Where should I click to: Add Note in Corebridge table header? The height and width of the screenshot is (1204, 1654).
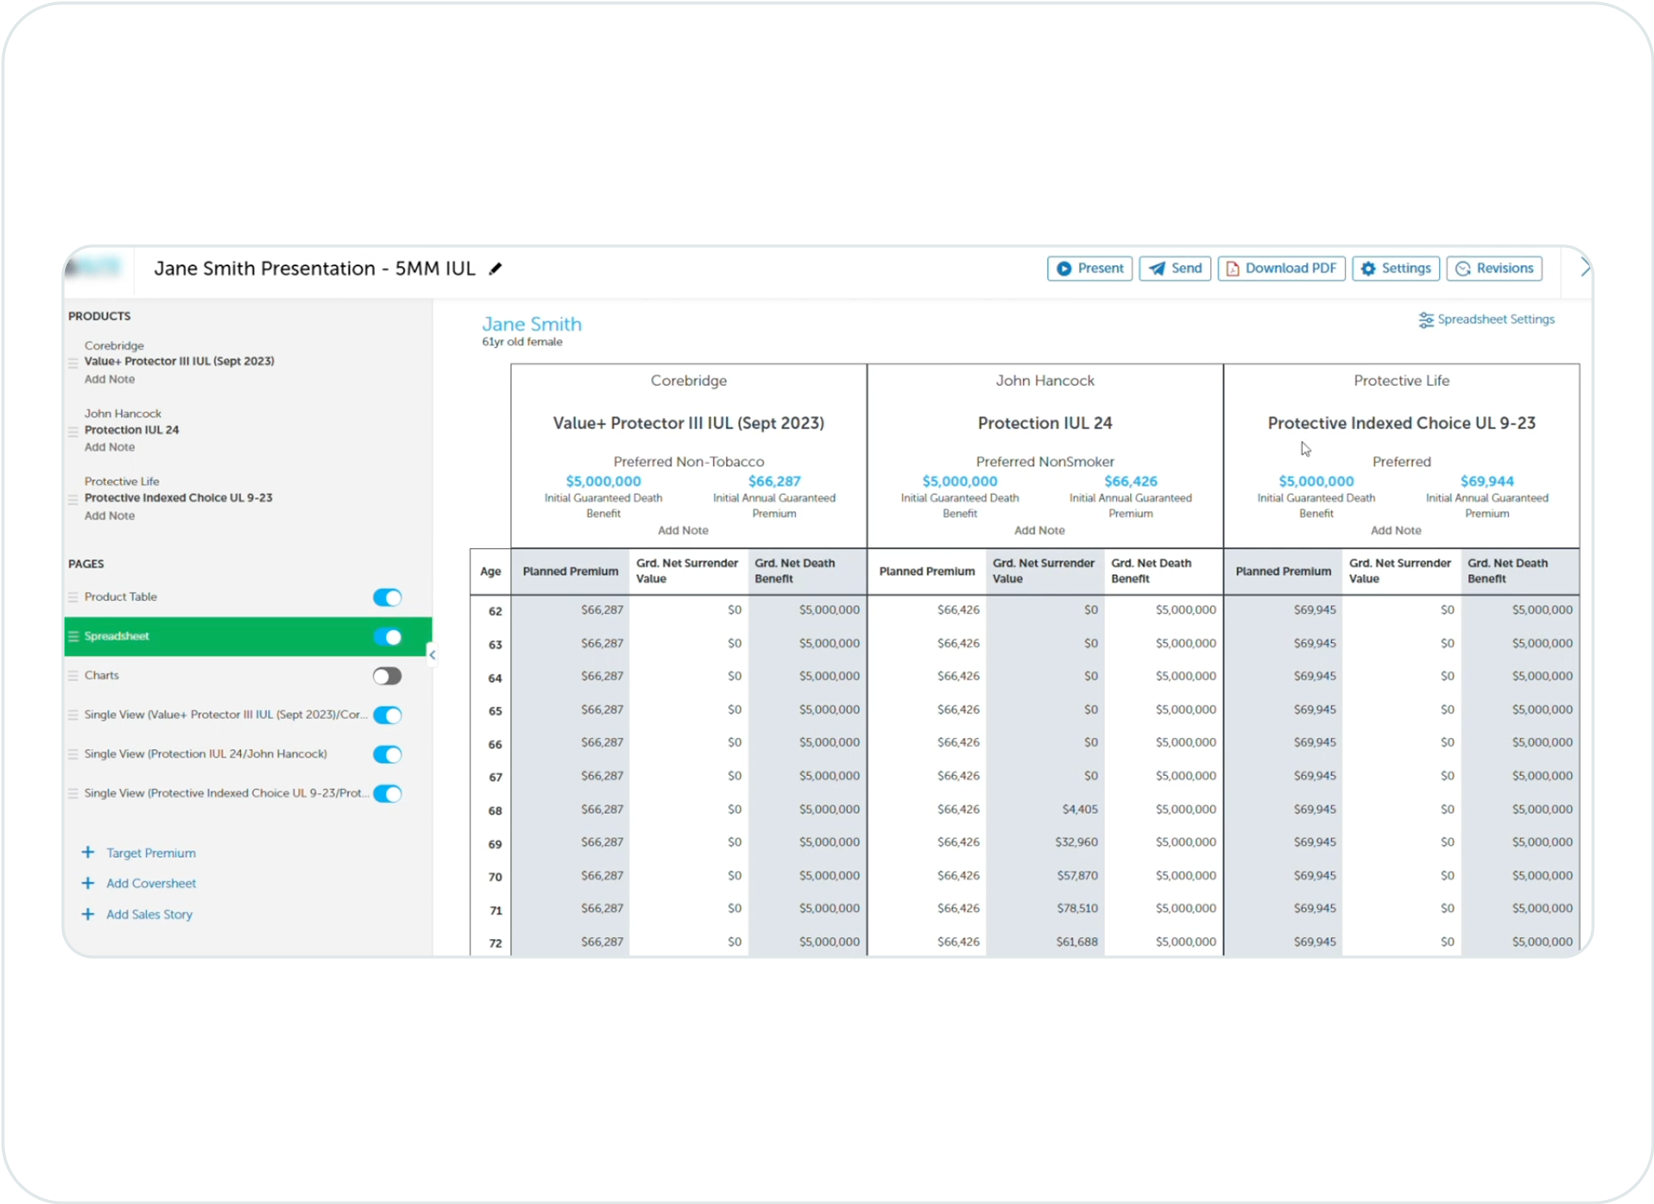coord(683,531)
